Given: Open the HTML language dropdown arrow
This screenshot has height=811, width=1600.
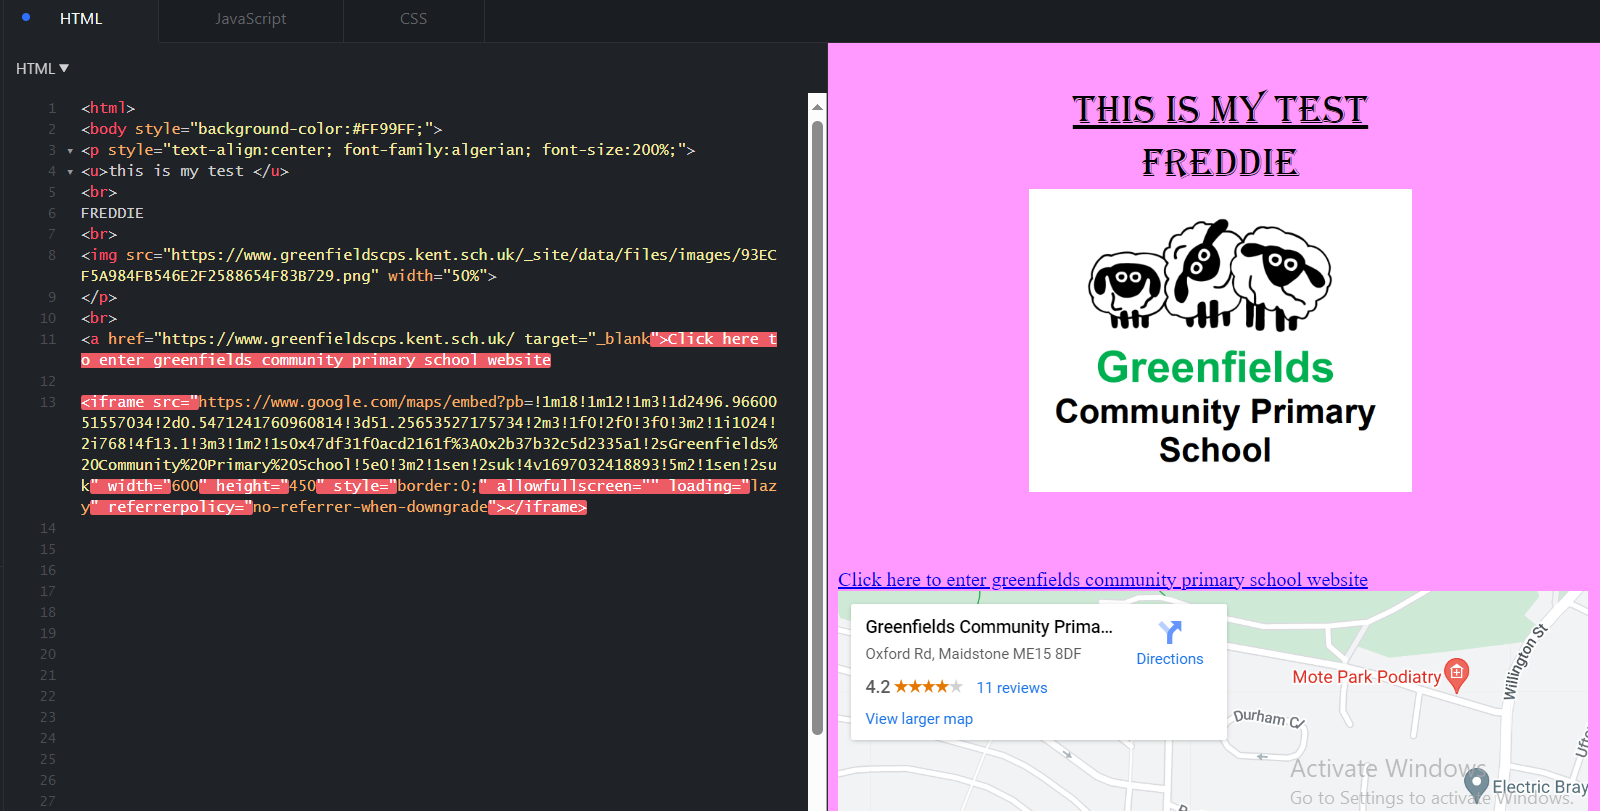Looking at the screenshot, I should [64, 68].
